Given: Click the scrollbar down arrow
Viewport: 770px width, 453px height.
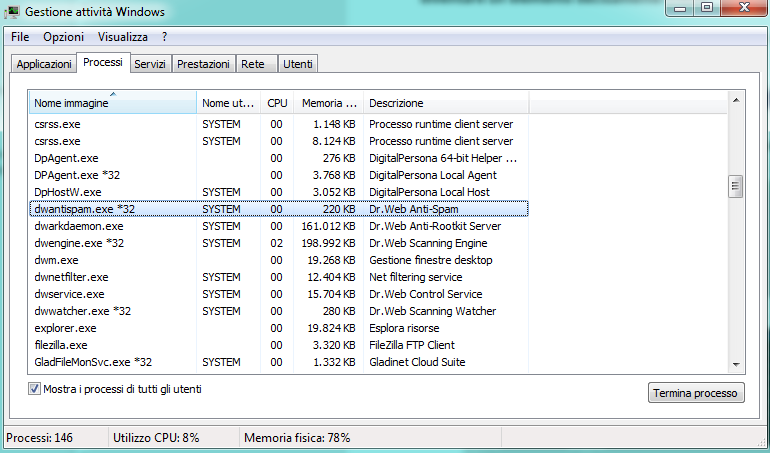Looking at the screenshot, I should pyautogui.click(x=736, y=364).
